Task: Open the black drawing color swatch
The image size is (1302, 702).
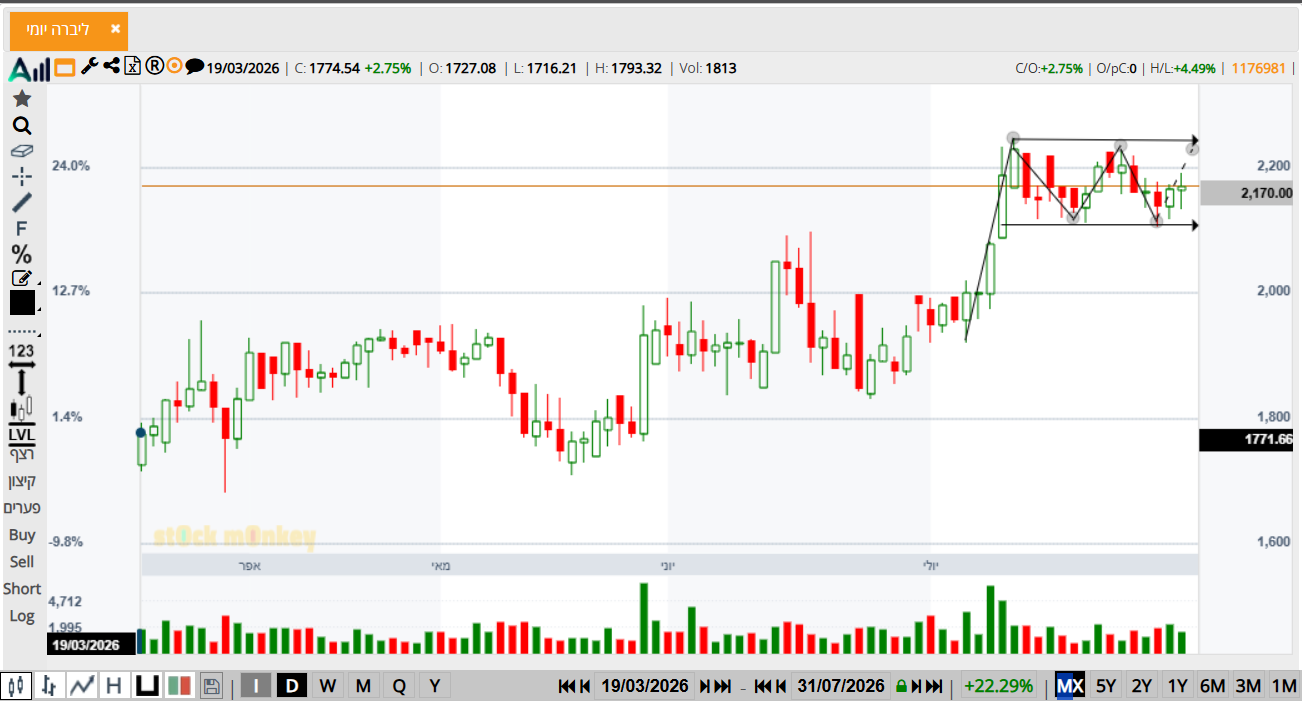Action: (x=22, y=303)
